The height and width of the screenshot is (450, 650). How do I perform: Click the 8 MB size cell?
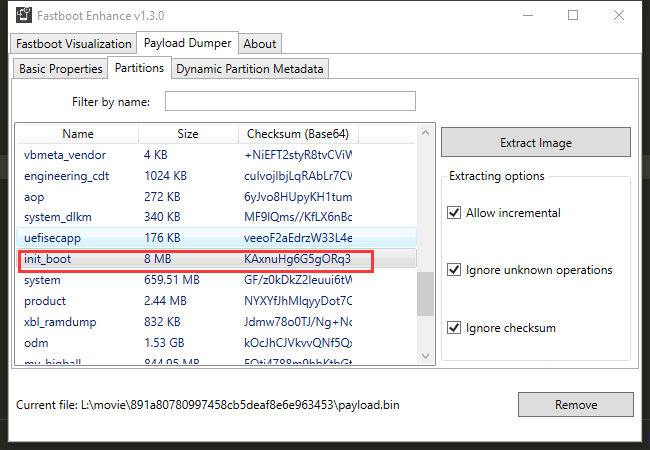point(158,259)
